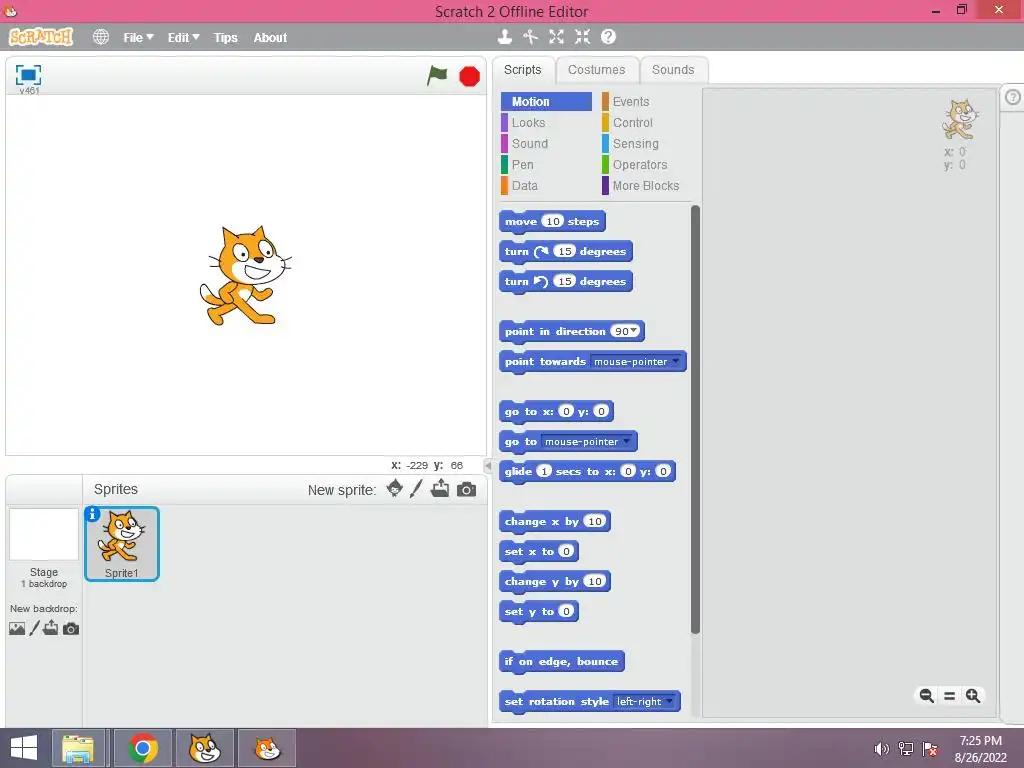Open the About menu item
The width and height of the screenshot is (1024, 768).
coord(270,38)
